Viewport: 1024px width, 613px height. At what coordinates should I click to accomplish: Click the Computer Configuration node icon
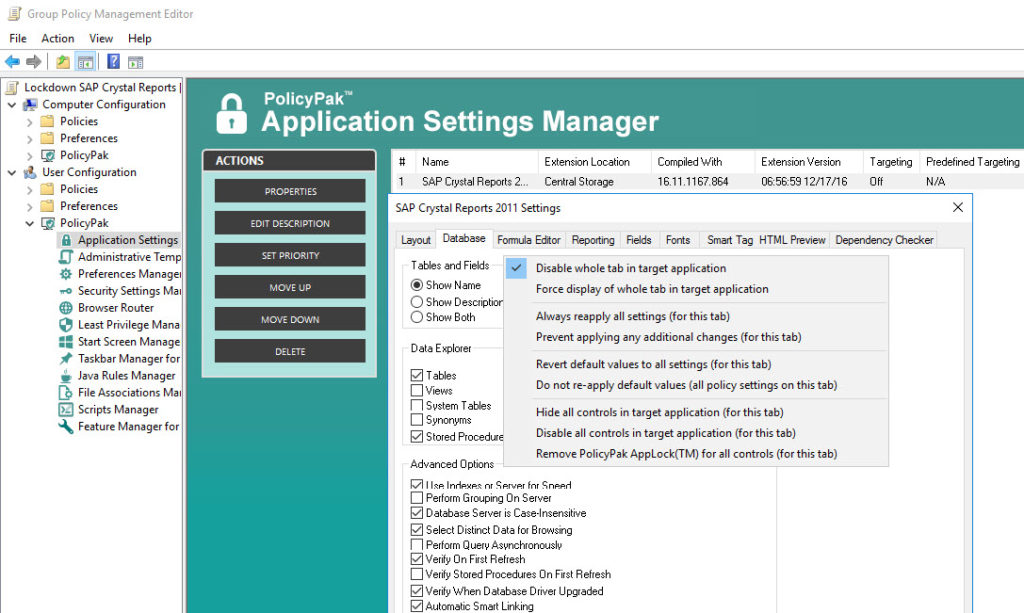coord(30,104)
